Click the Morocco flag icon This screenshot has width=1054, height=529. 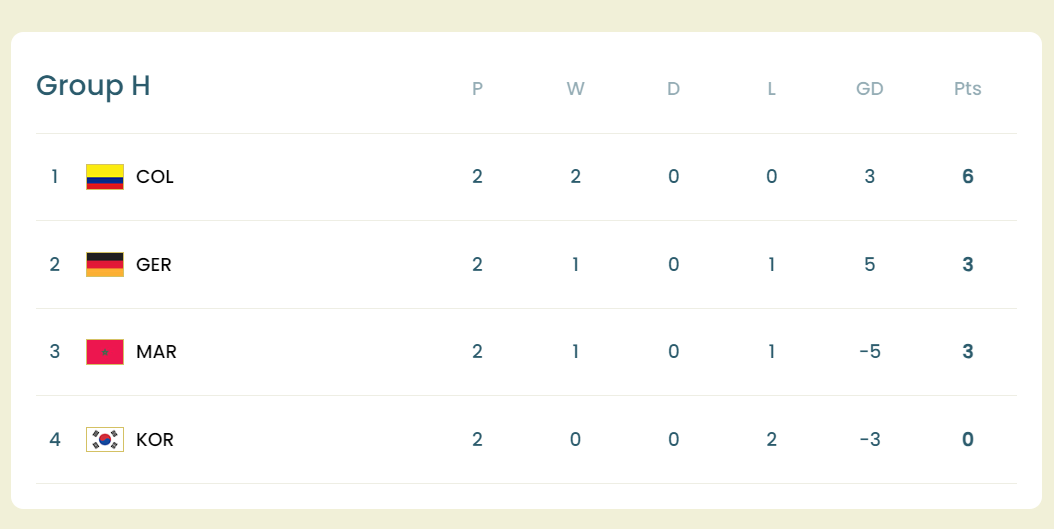(x=105, y=352)
